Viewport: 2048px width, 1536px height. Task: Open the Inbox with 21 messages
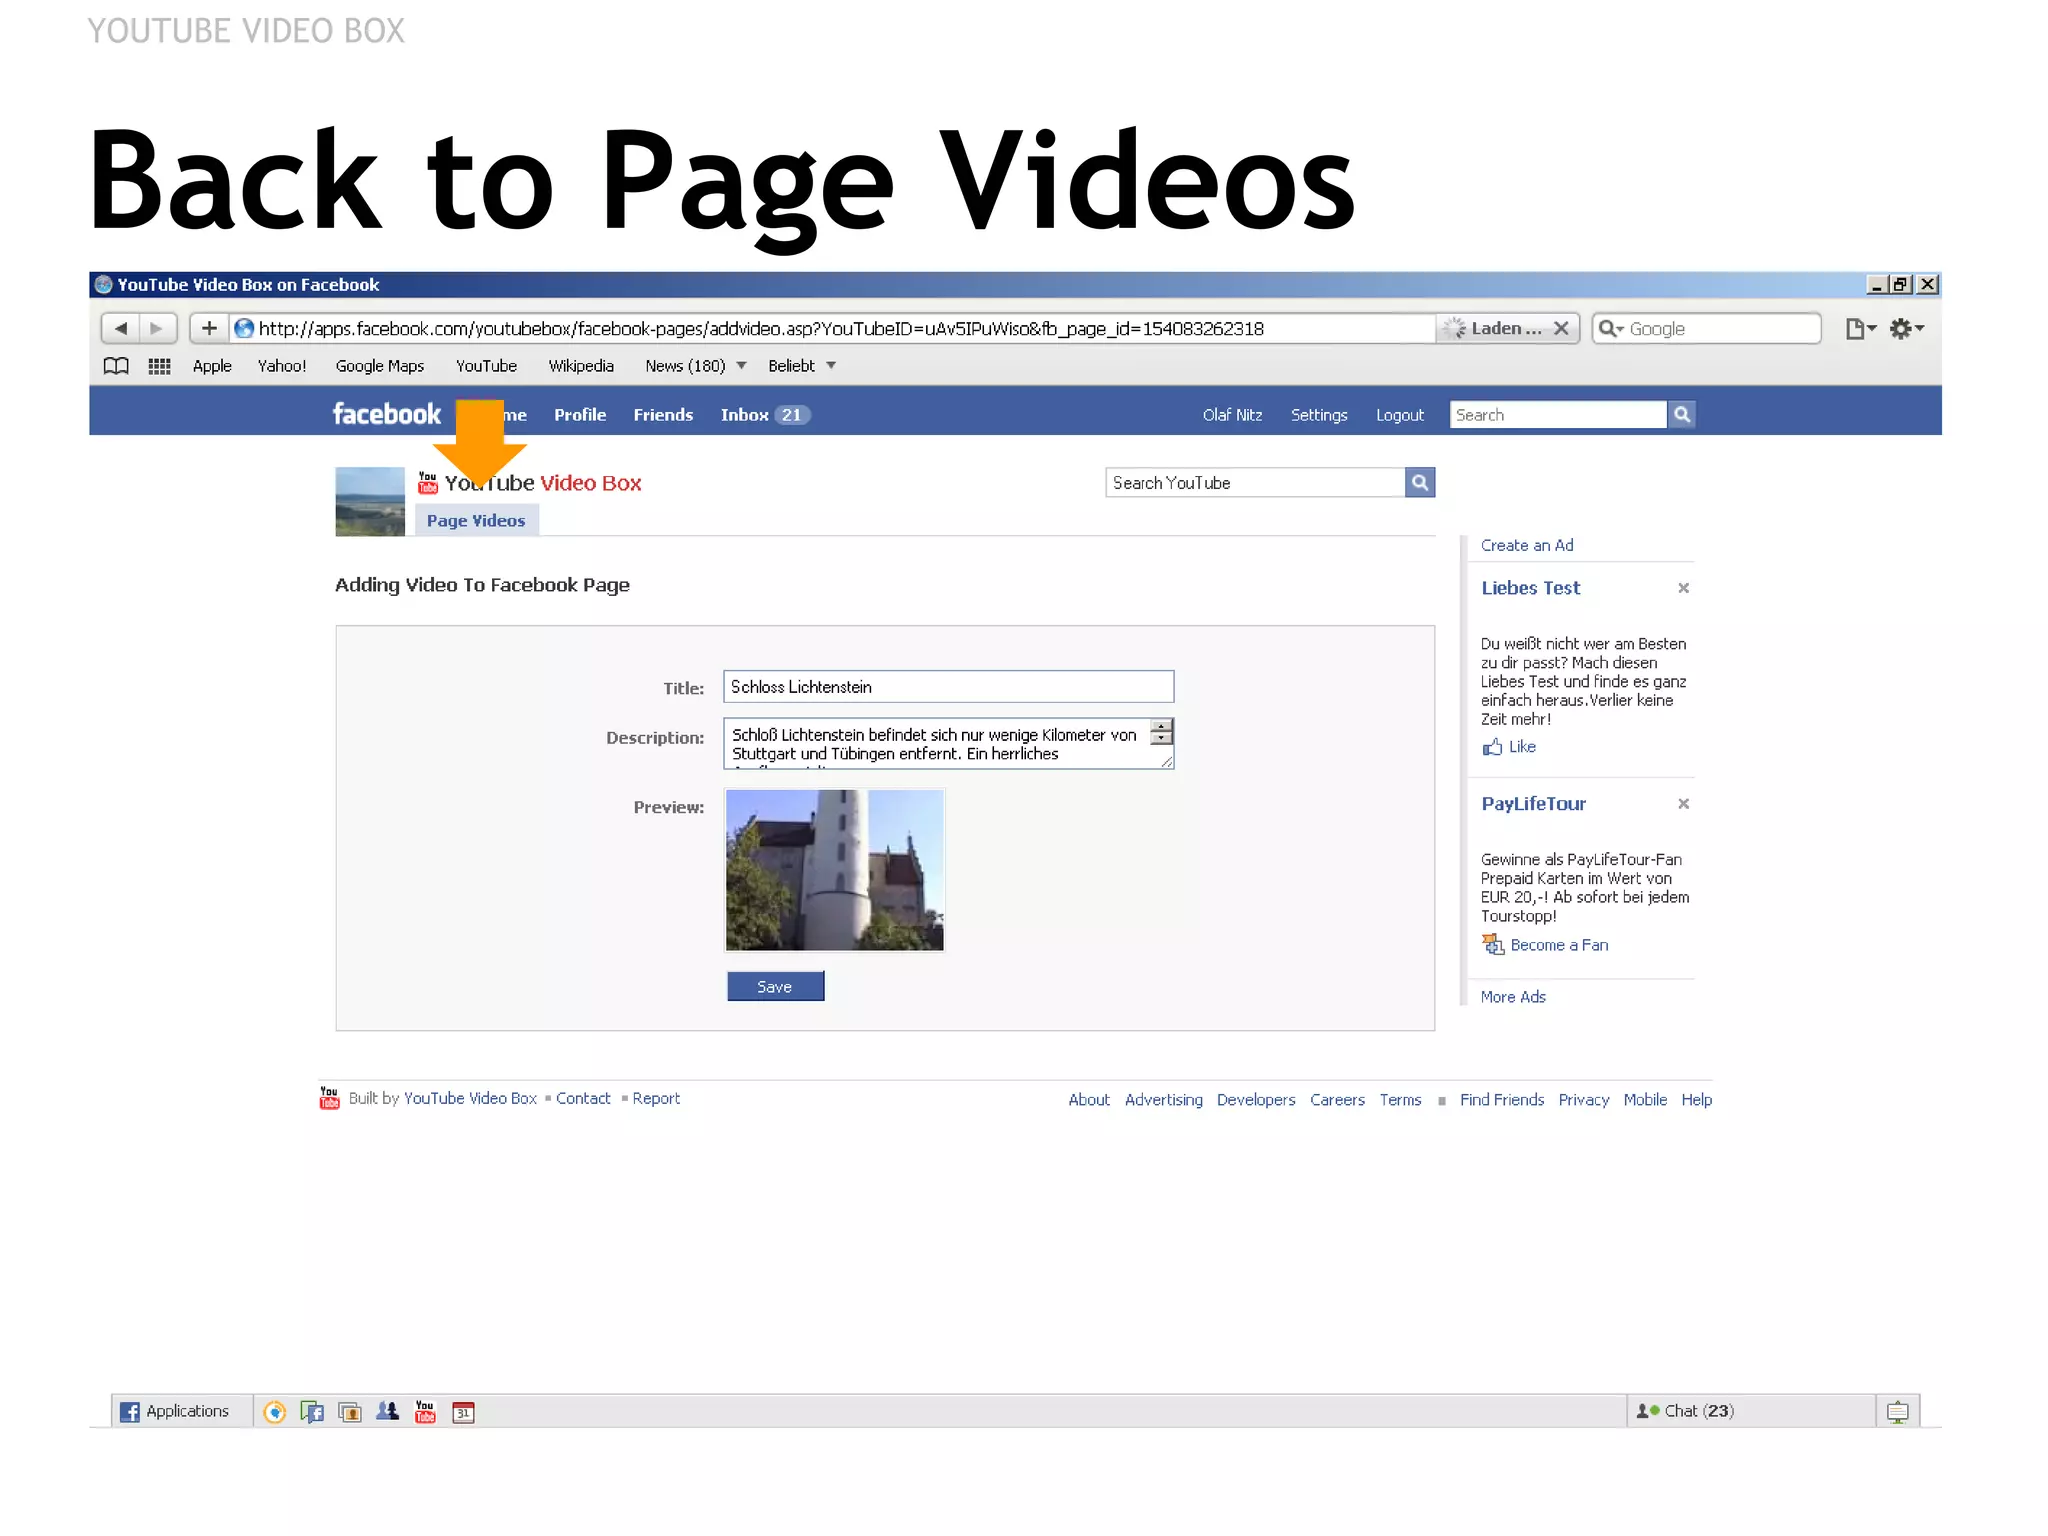[x=765, y=415]
